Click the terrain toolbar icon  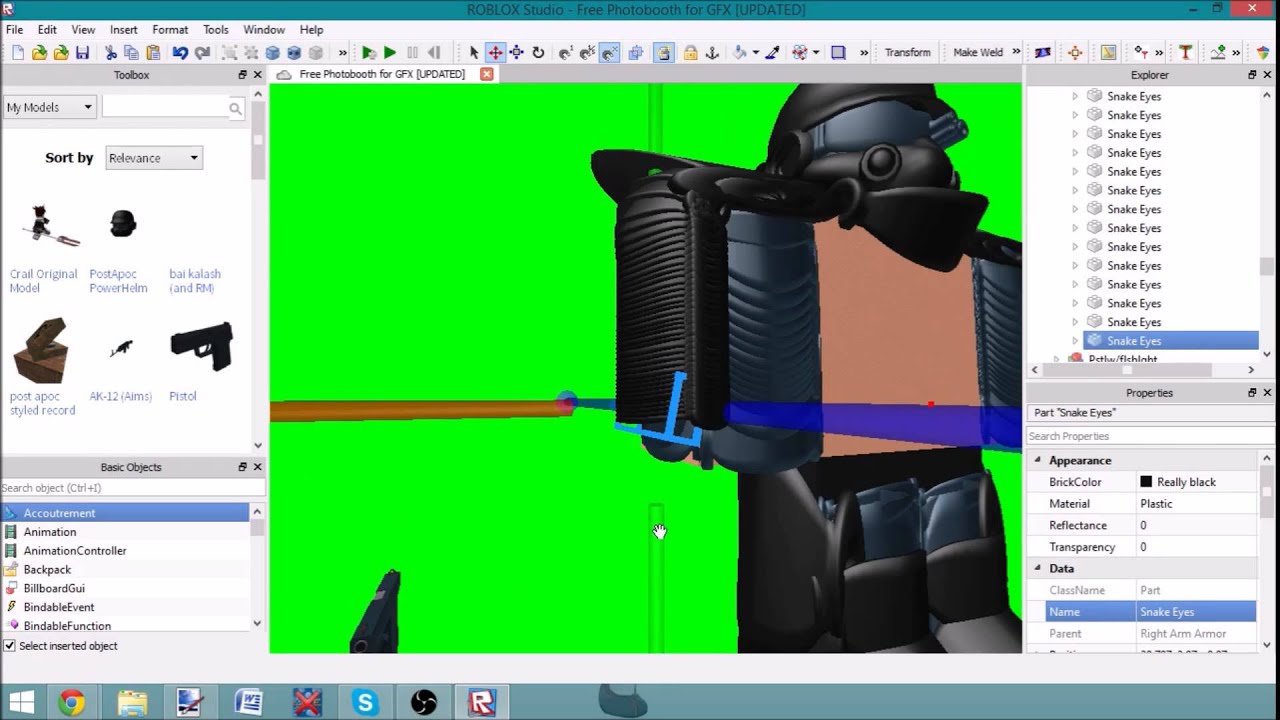pyautogui.click(x=1218, y=53)
